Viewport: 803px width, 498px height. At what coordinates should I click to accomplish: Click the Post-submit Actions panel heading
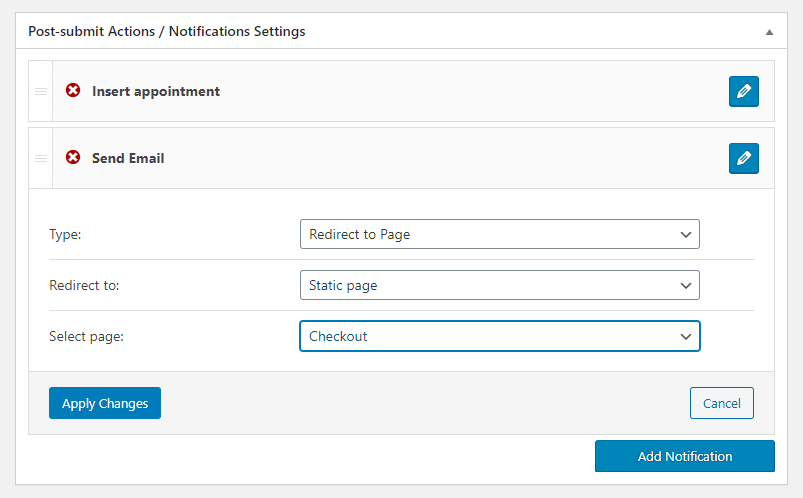pos(166,31)
